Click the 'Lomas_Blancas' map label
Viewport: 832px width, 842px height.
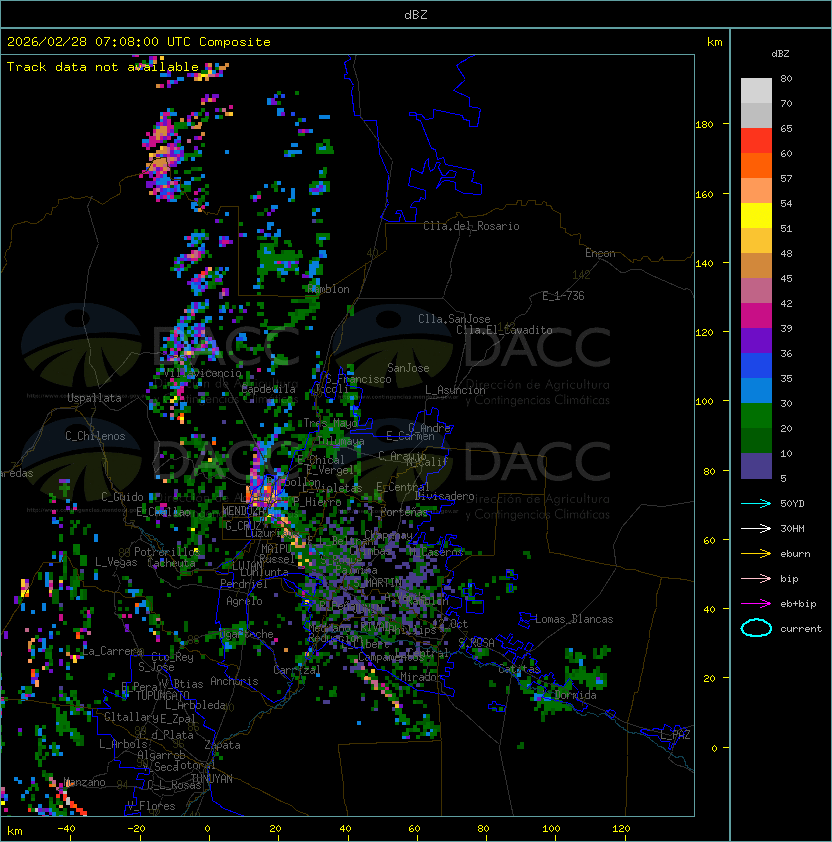pyautogui.click(x=574, y=619)
